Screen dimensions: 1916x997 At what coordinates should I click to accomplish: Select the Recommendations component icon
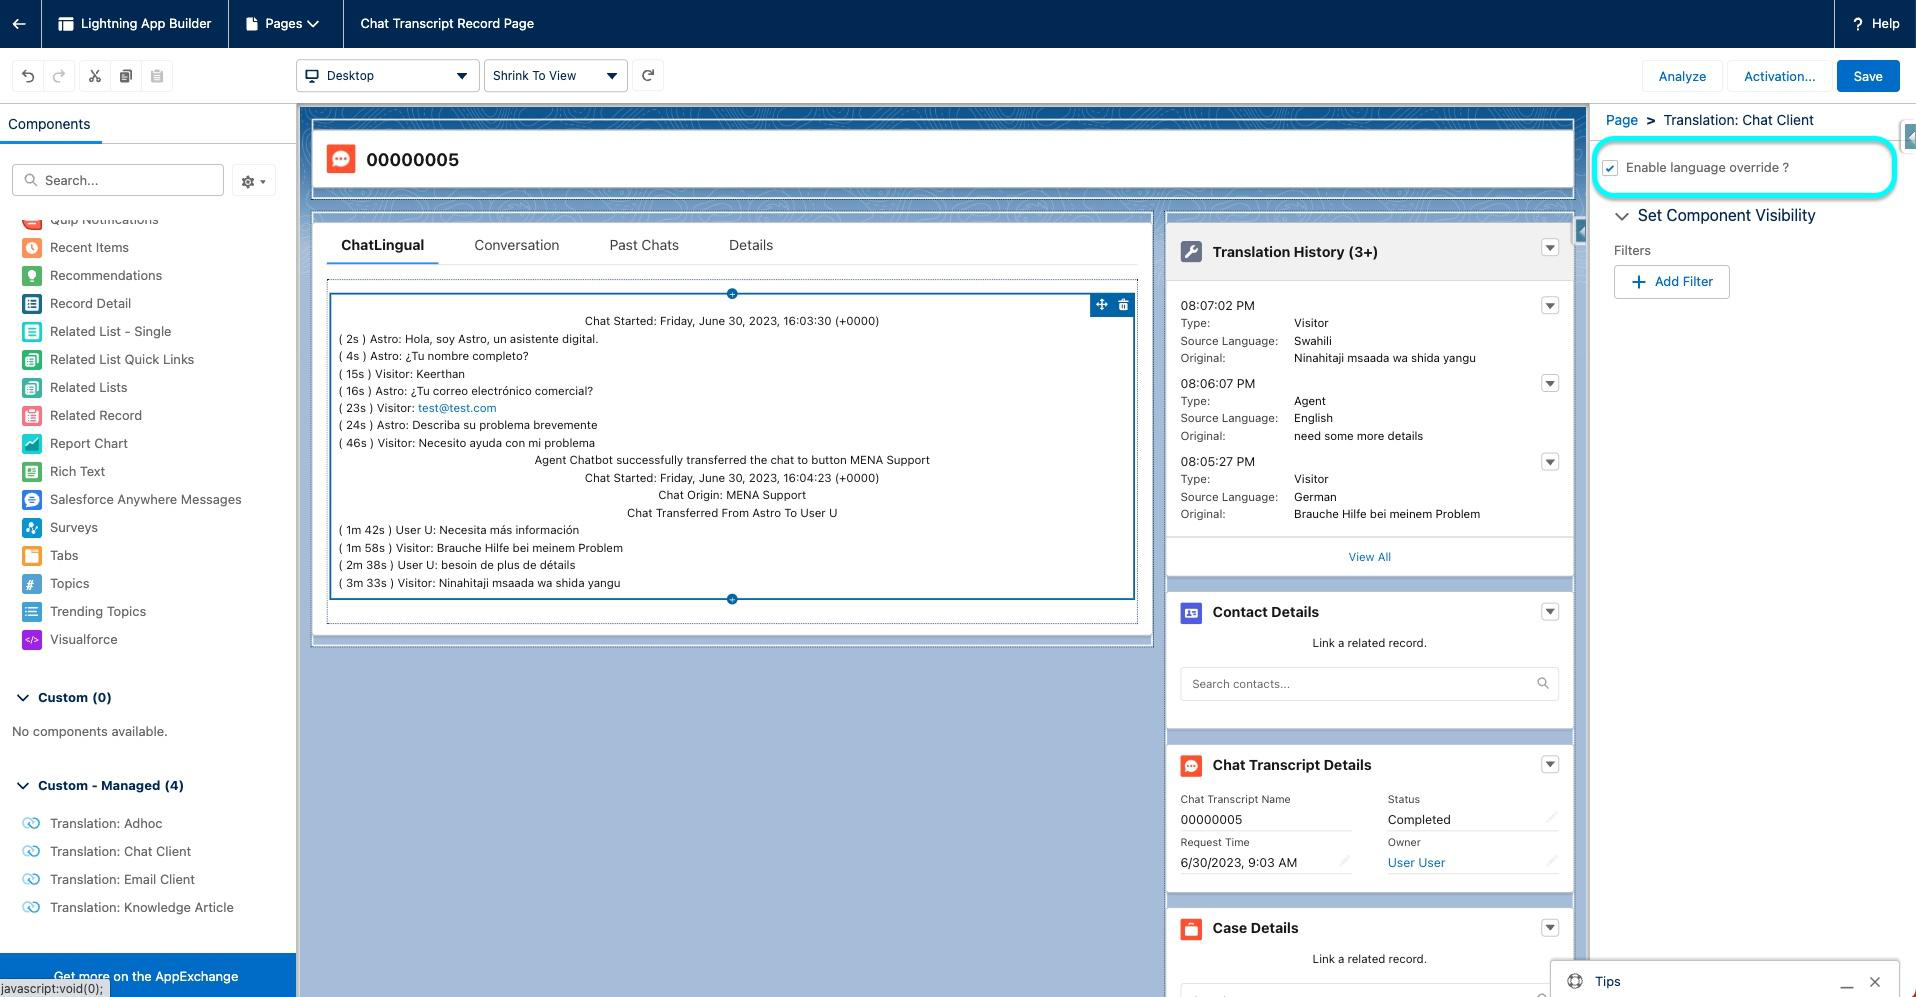[32, 275]
